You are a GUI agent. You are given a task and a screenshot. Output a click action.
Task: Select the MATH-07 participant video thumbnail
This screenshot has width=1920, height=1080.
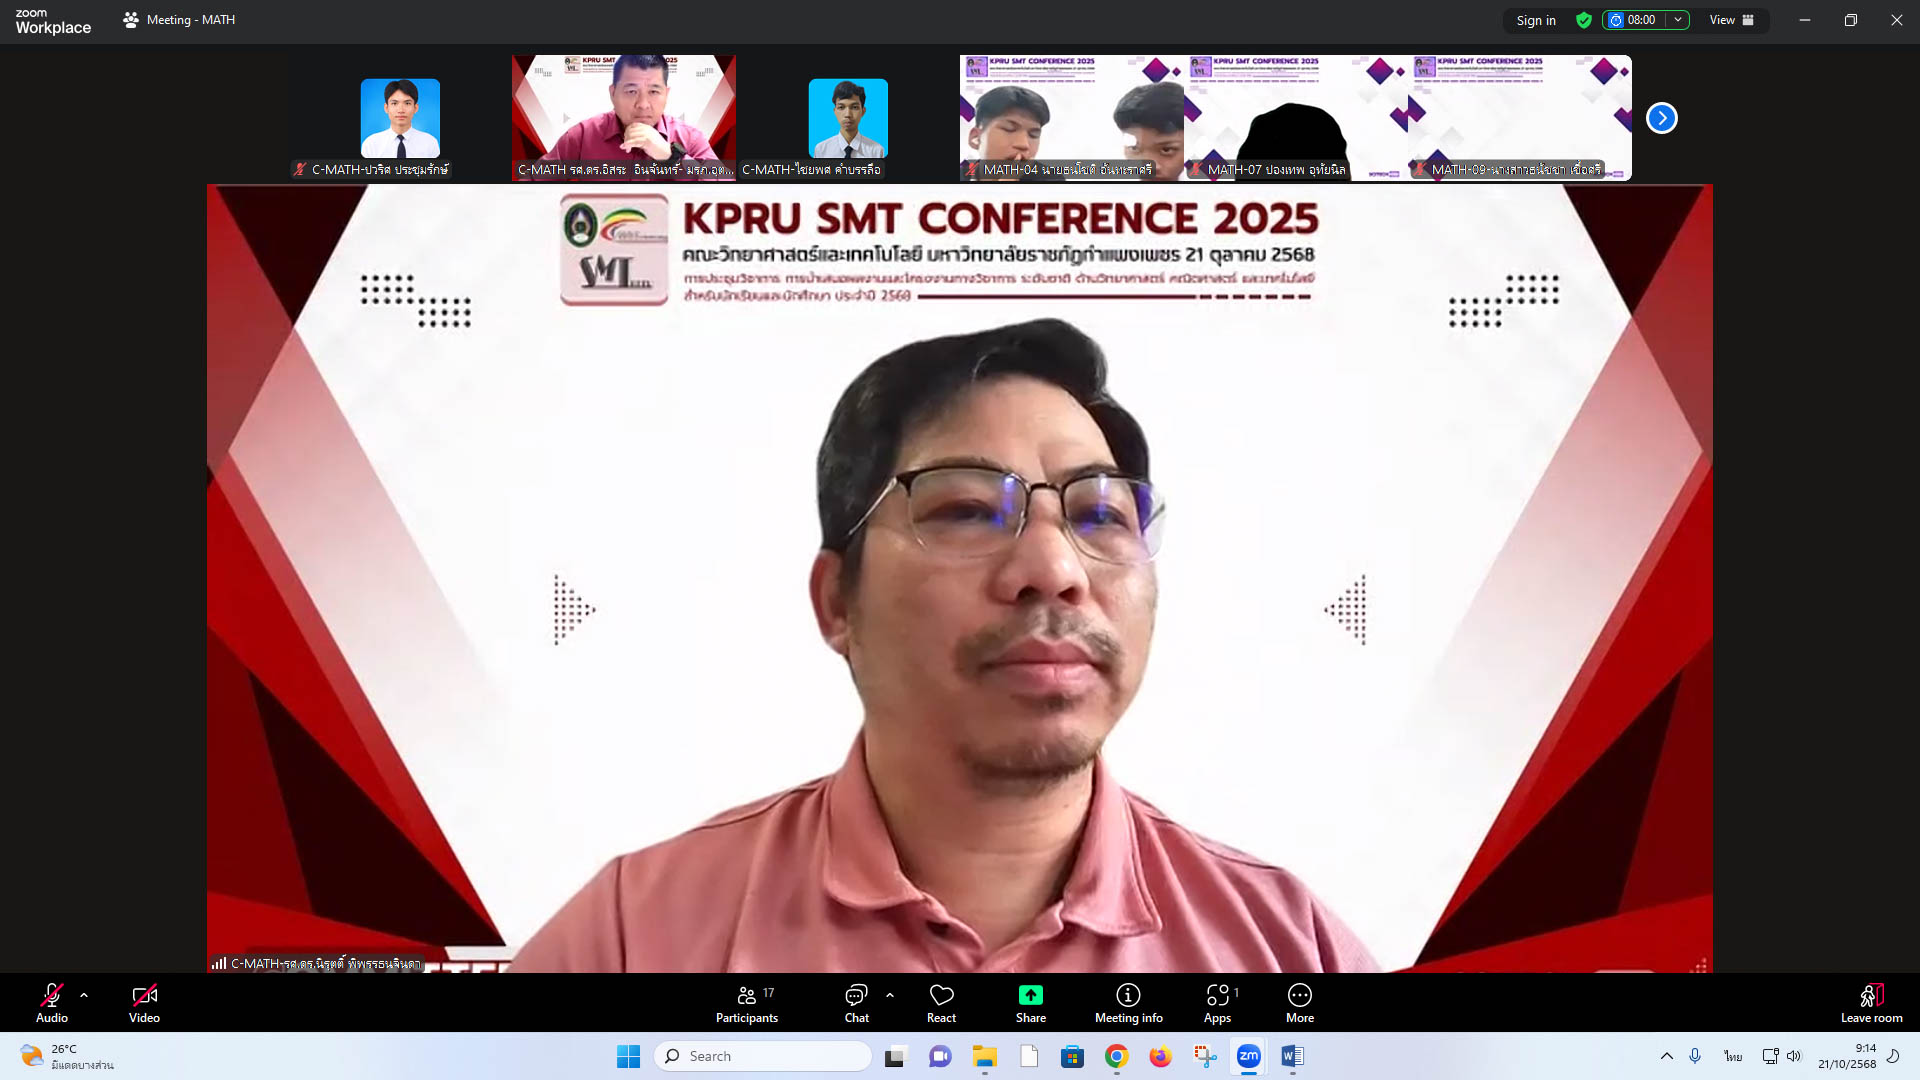coord(1296,118)
